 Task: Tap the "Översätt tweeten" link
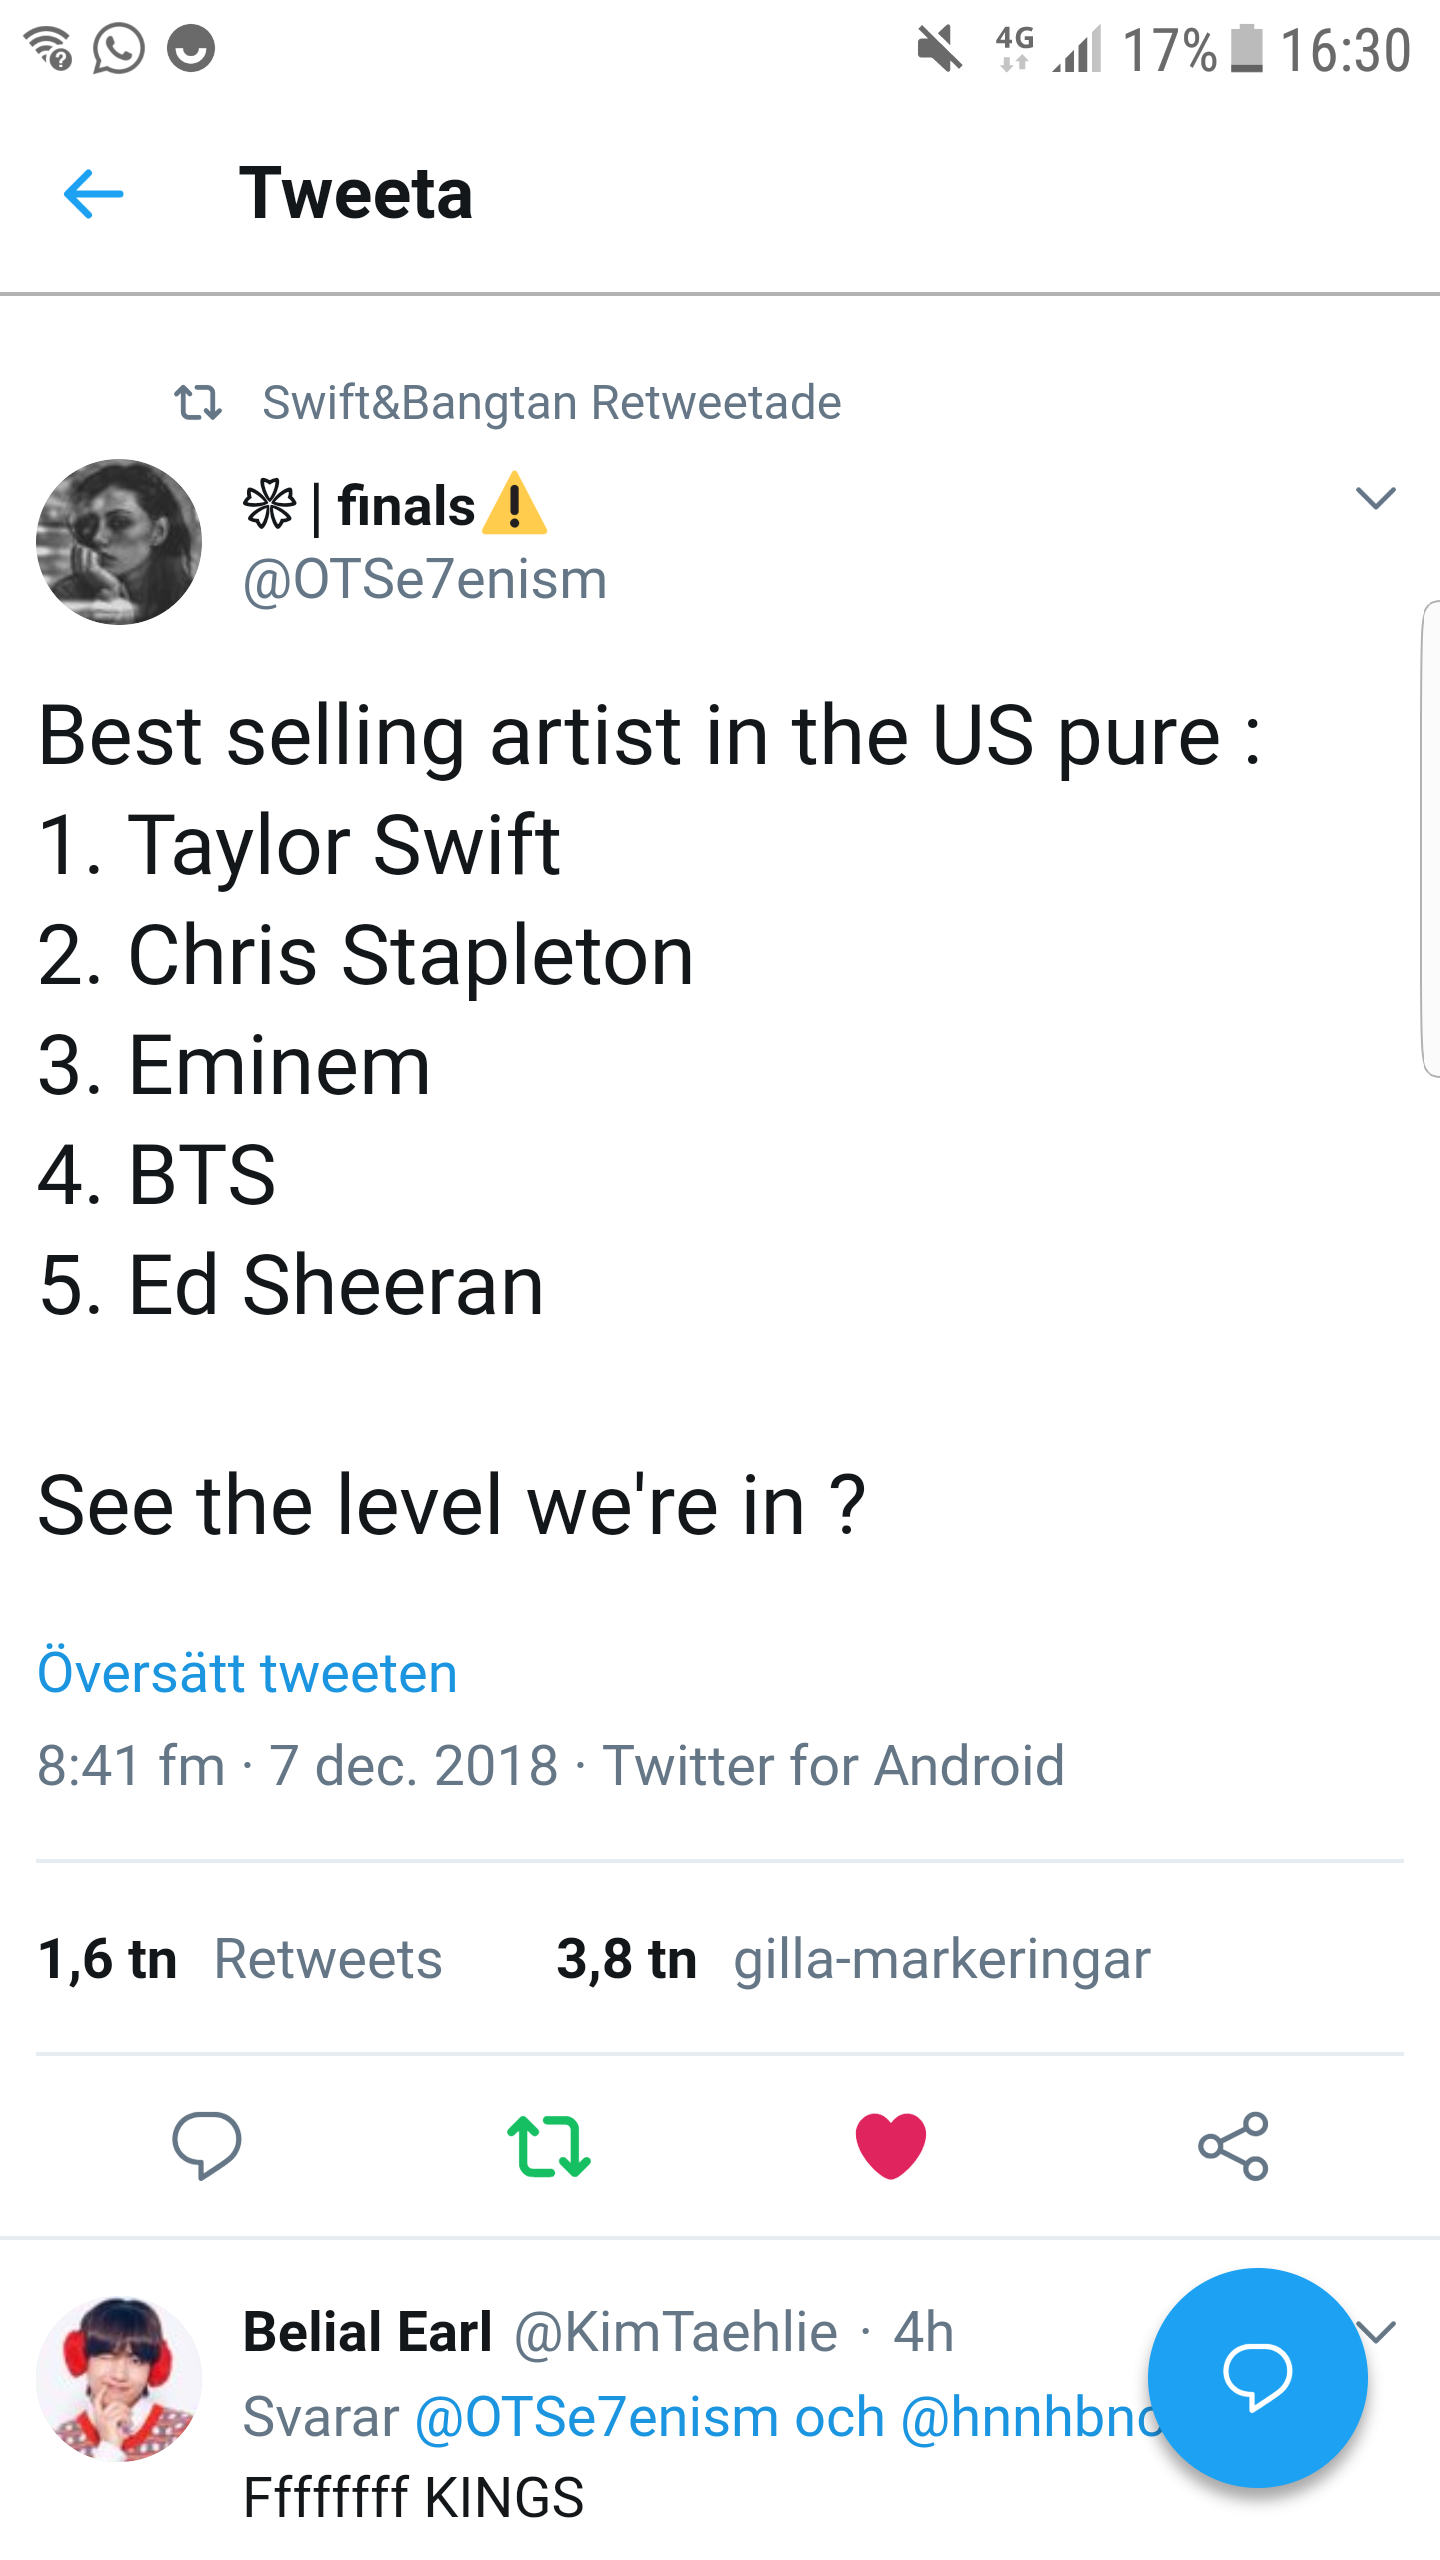(247, 1673)
